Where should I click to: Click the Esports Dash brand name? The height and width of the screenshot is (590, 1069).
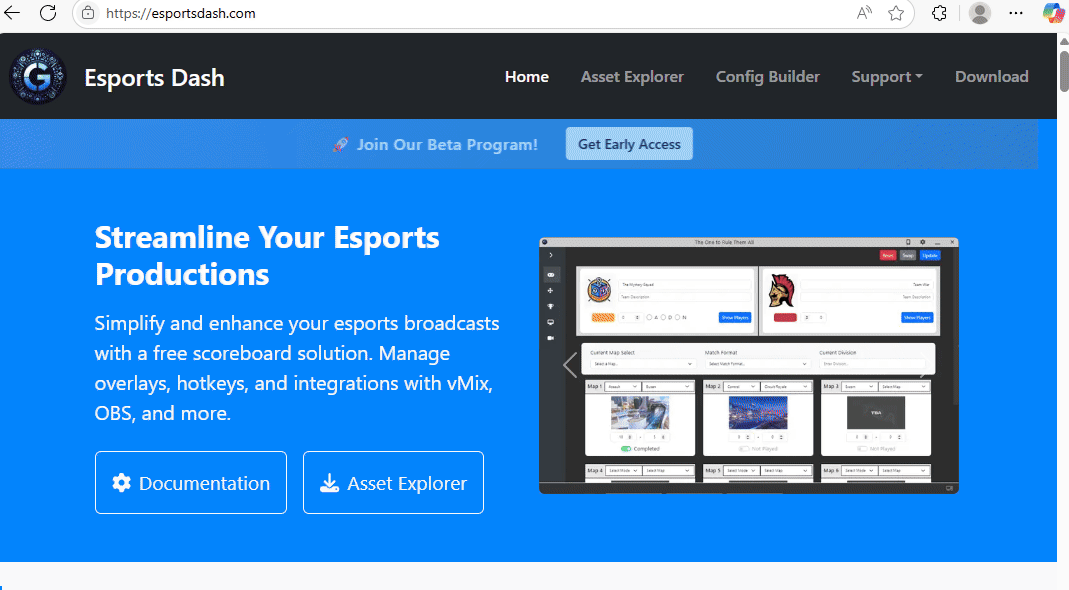point(154,78)
